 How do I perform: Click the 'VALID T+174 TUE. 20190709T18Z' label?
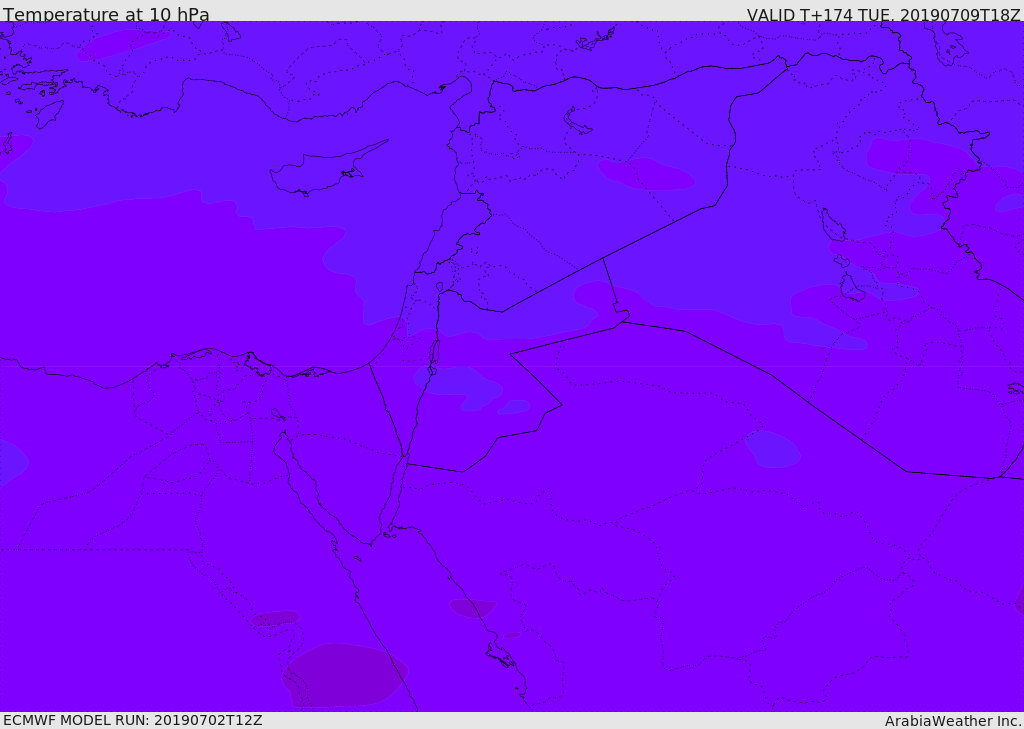tap(884, 14)
